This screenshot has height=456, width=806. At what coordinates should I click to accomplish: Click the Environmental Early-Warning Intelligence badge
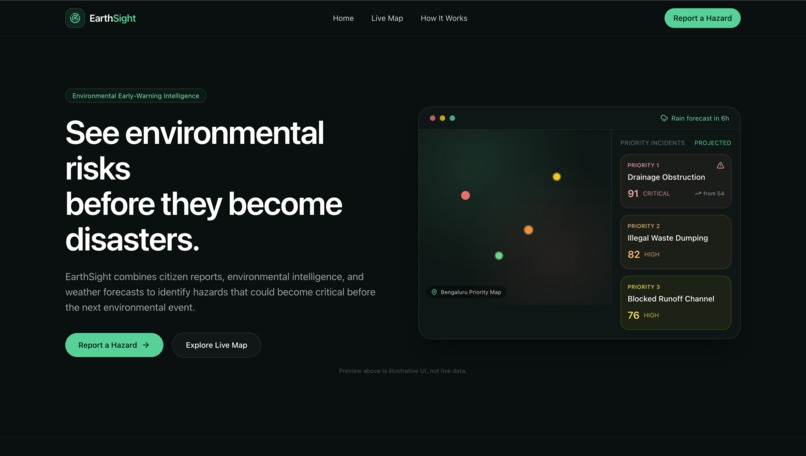point(136,96)
